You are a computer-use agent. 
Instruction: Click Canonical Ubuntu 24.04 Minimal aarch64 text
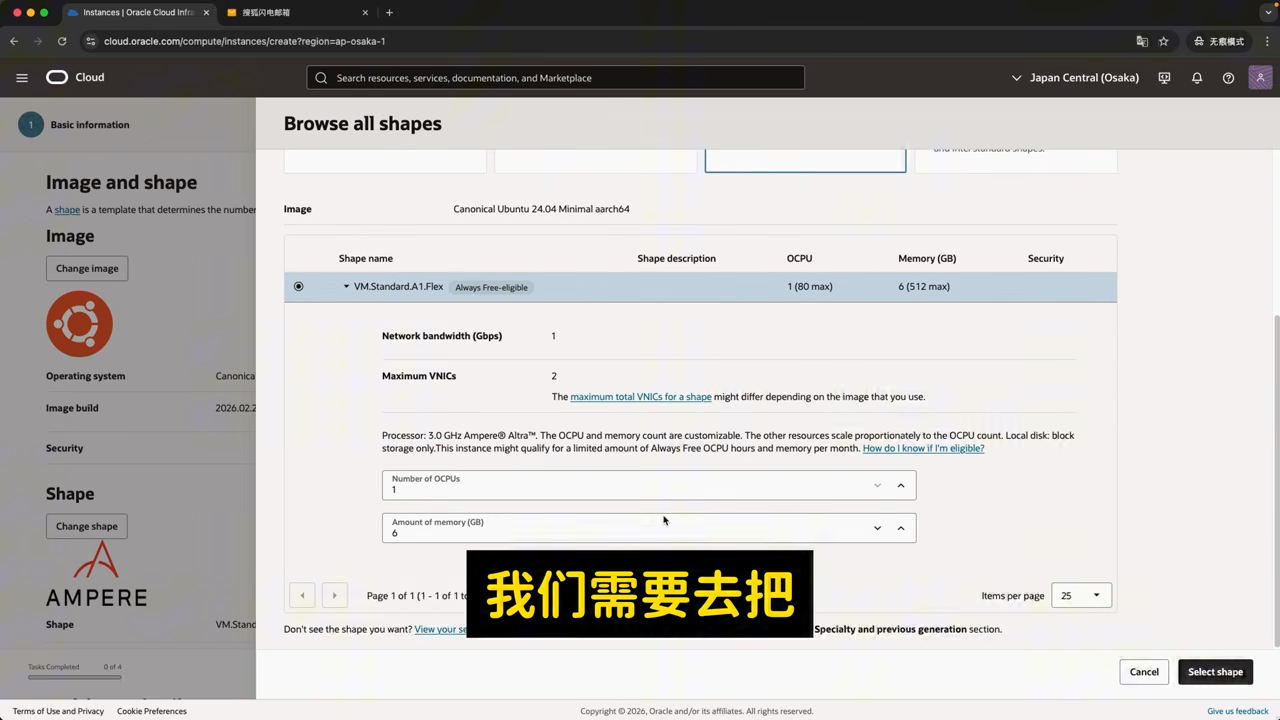pos(541,209)
